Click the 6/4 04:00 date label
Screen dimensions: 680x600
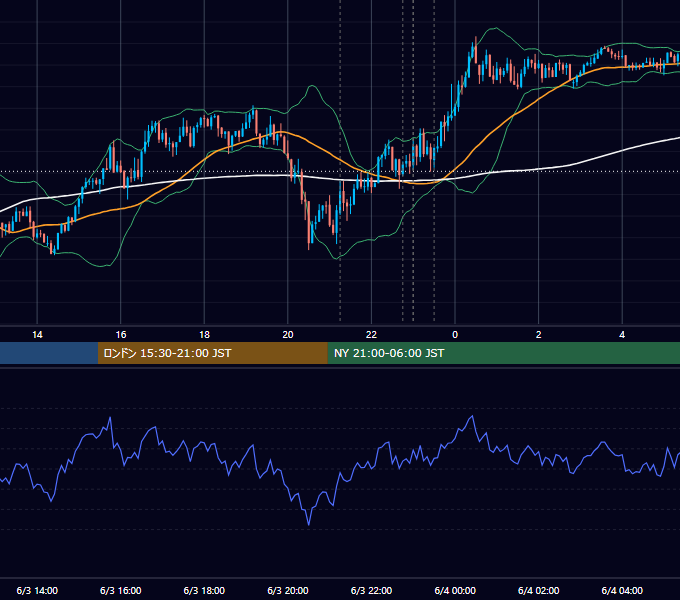(x=622, y=591)
